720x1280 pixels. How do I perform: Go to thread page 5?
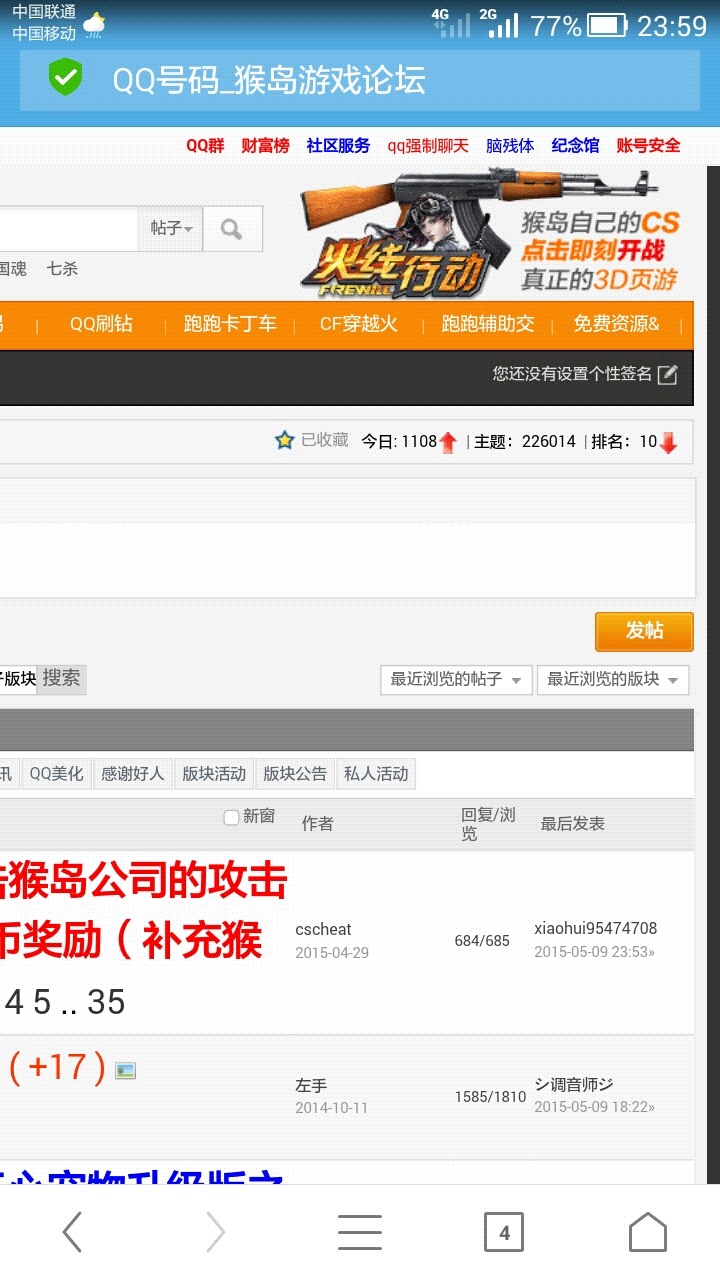tap(42, 1002)
